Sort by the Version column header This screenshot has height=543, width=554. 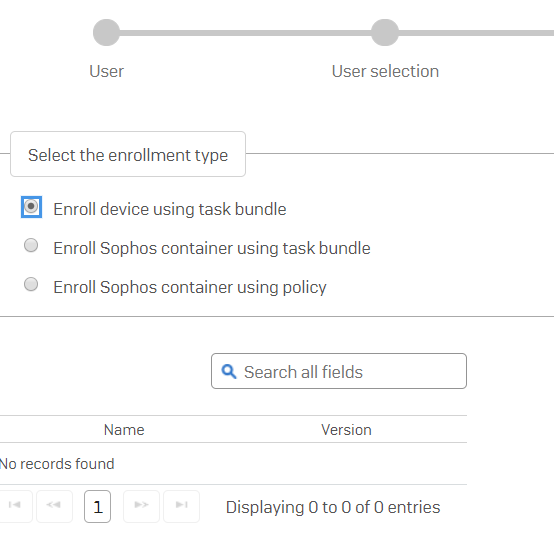point(346,430)
